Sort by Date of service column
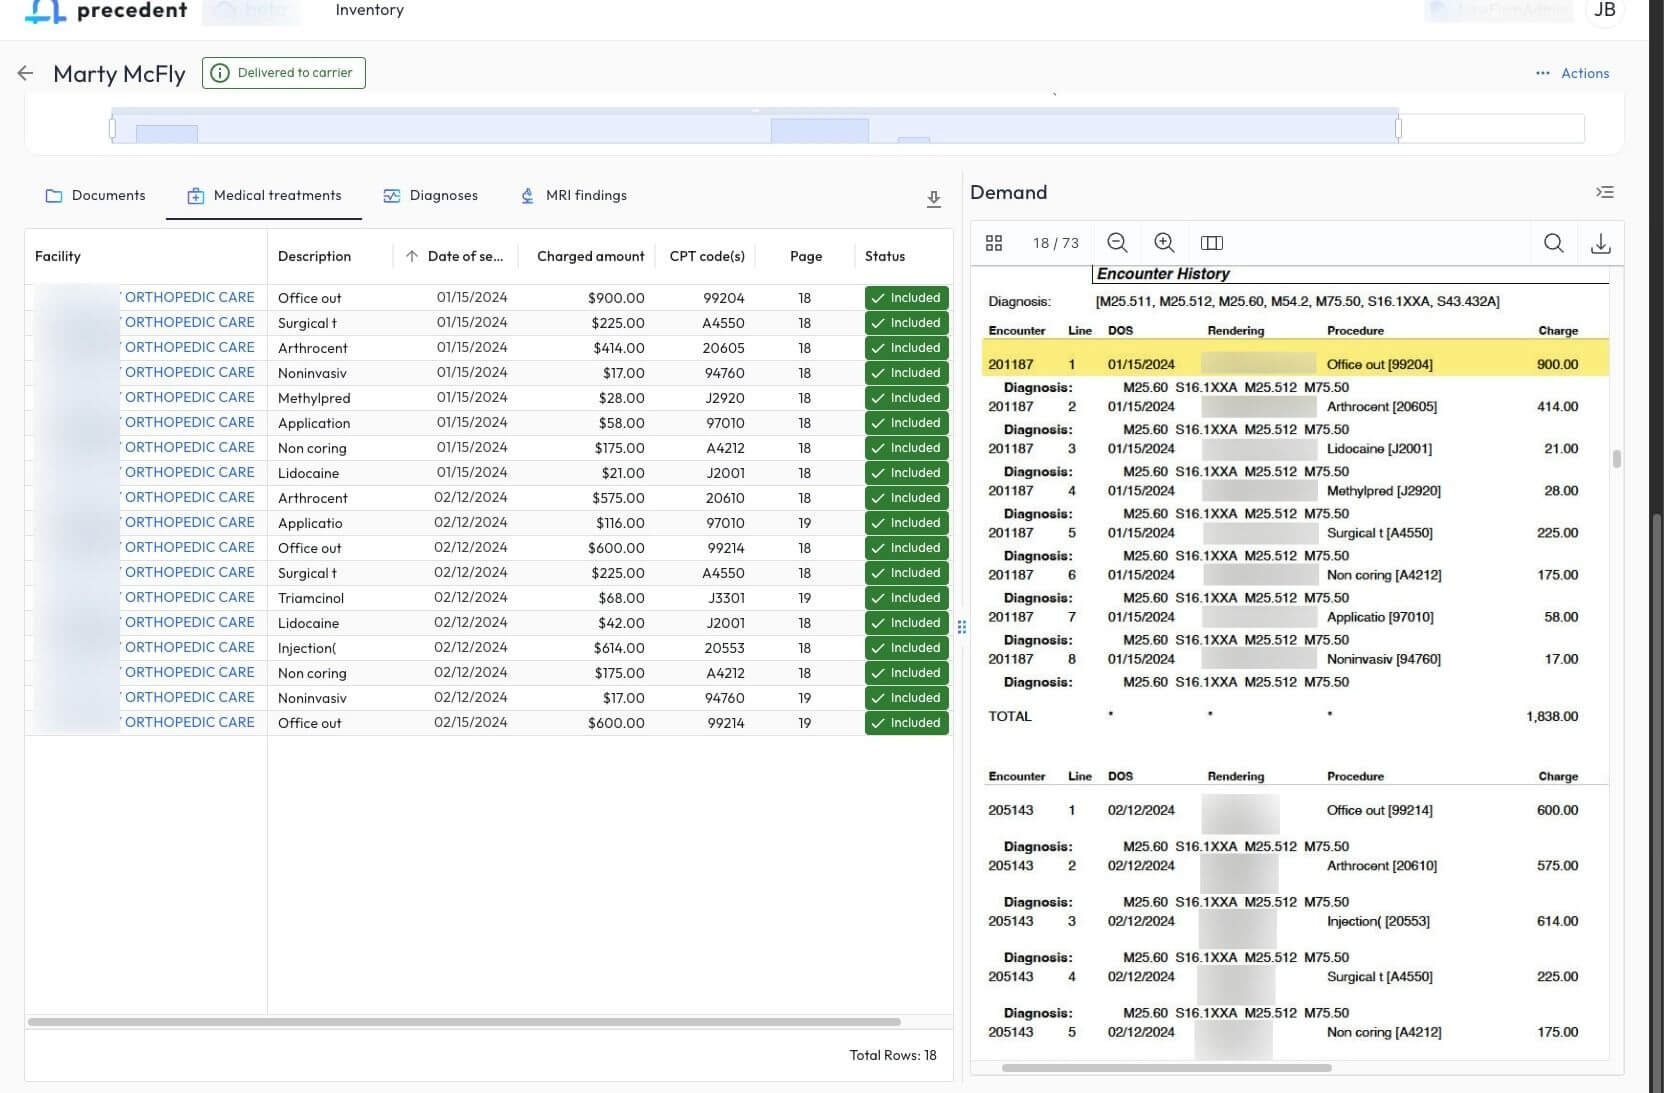The width and height of the screenshot is (1664, 1093). (x=464, y=256)
